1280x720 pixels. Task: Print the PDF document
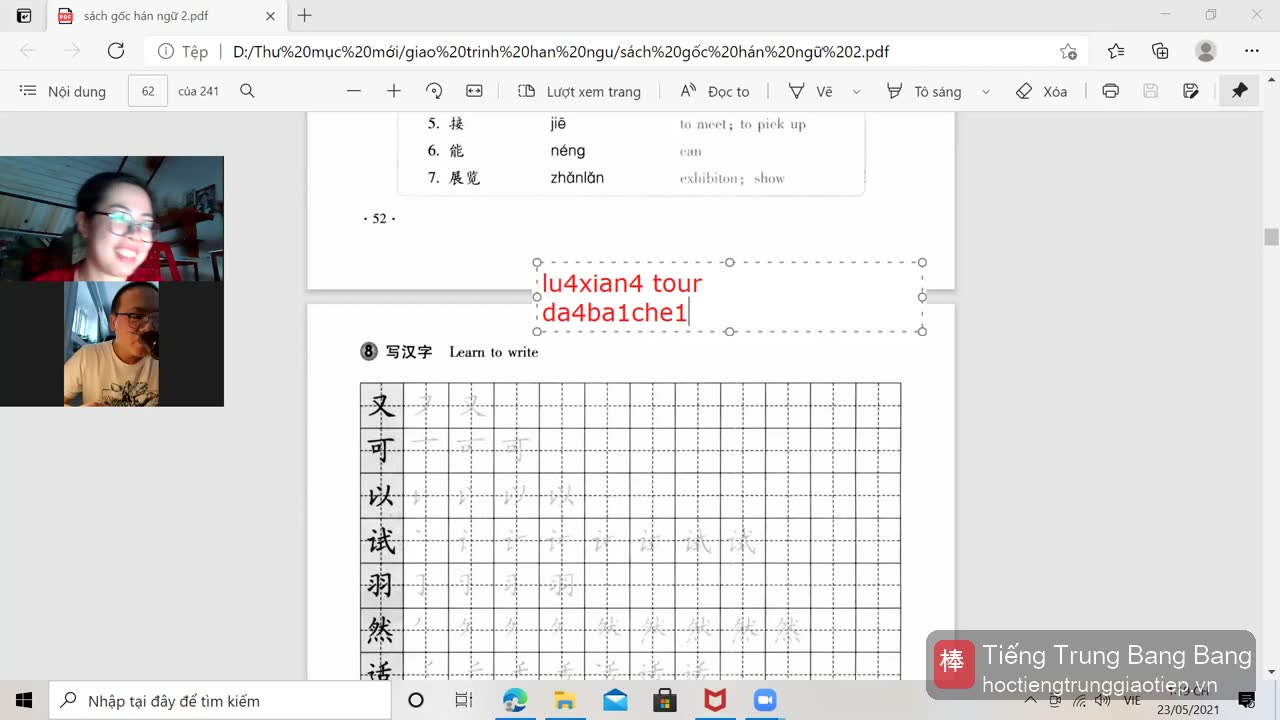(x=1110, y=91)
